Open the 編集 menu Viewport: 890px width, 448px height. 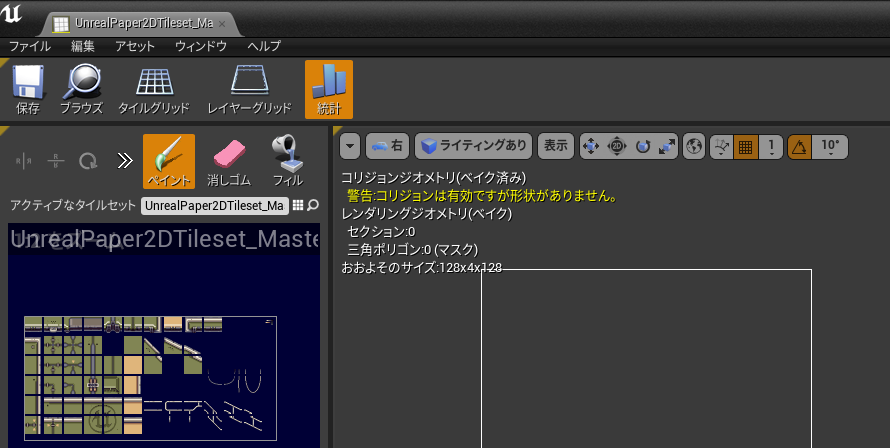(x=83, y=47)
